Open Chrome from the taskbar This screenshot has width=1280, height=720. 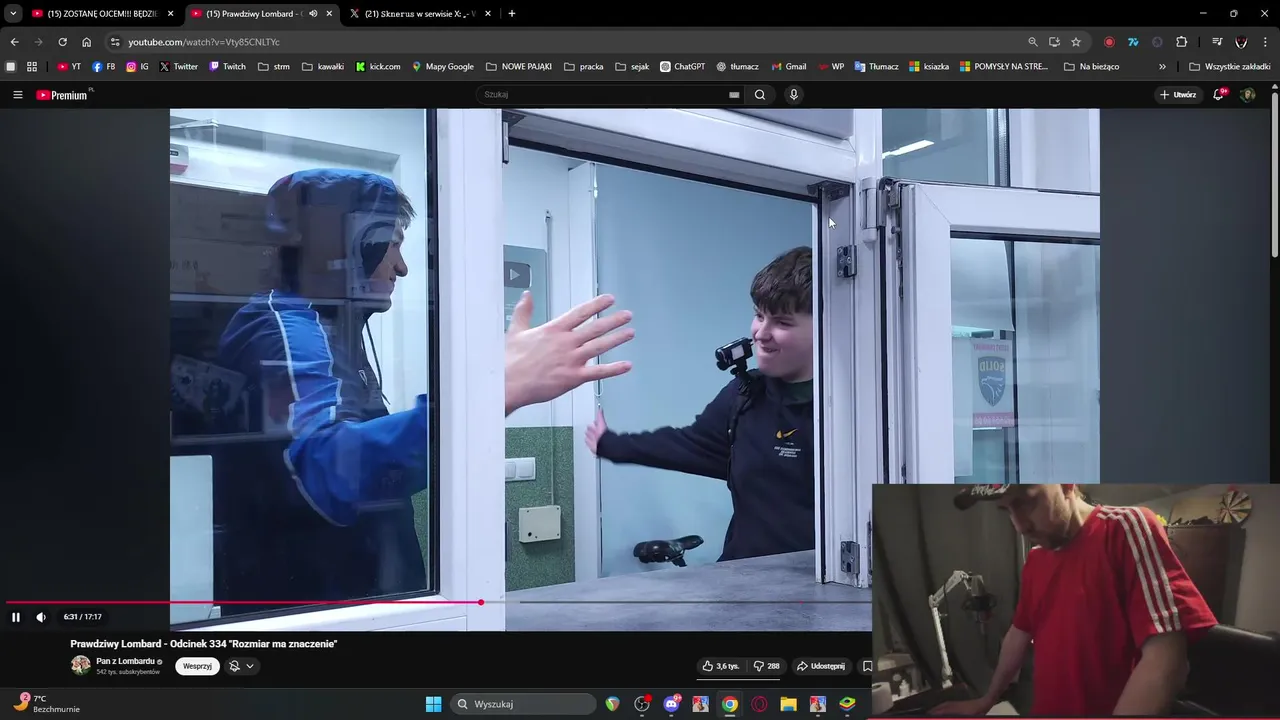tap(730, 704)
